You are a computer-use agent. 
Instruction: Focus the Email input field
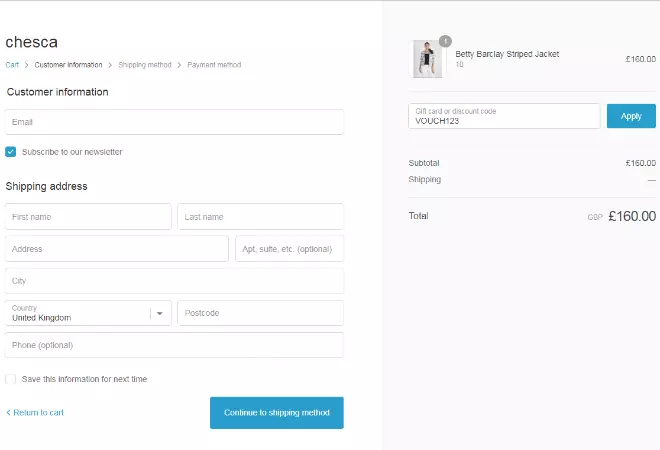coord(174,122)
